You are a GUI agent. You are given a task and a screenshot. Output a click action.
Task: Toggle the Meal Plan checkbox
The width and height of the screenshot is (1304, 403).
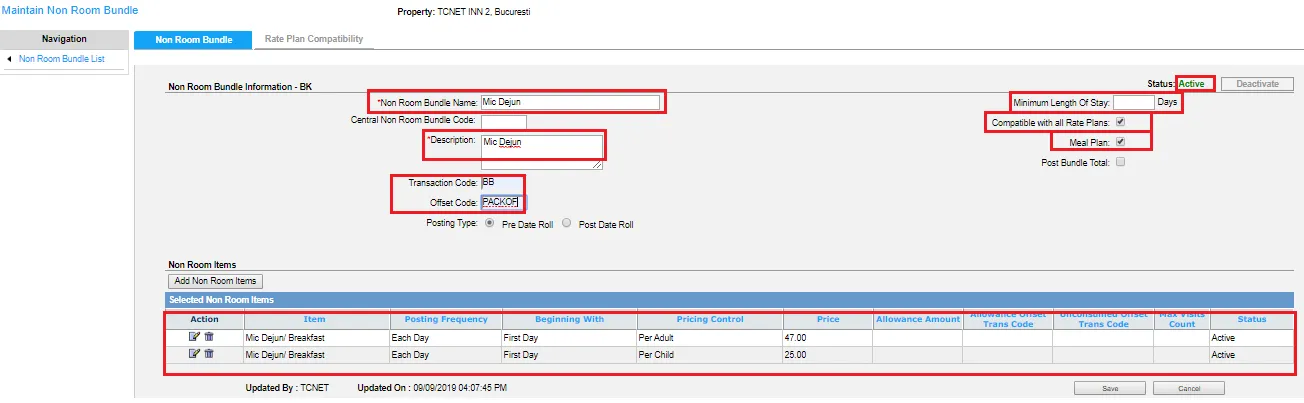click(1121, 142)
